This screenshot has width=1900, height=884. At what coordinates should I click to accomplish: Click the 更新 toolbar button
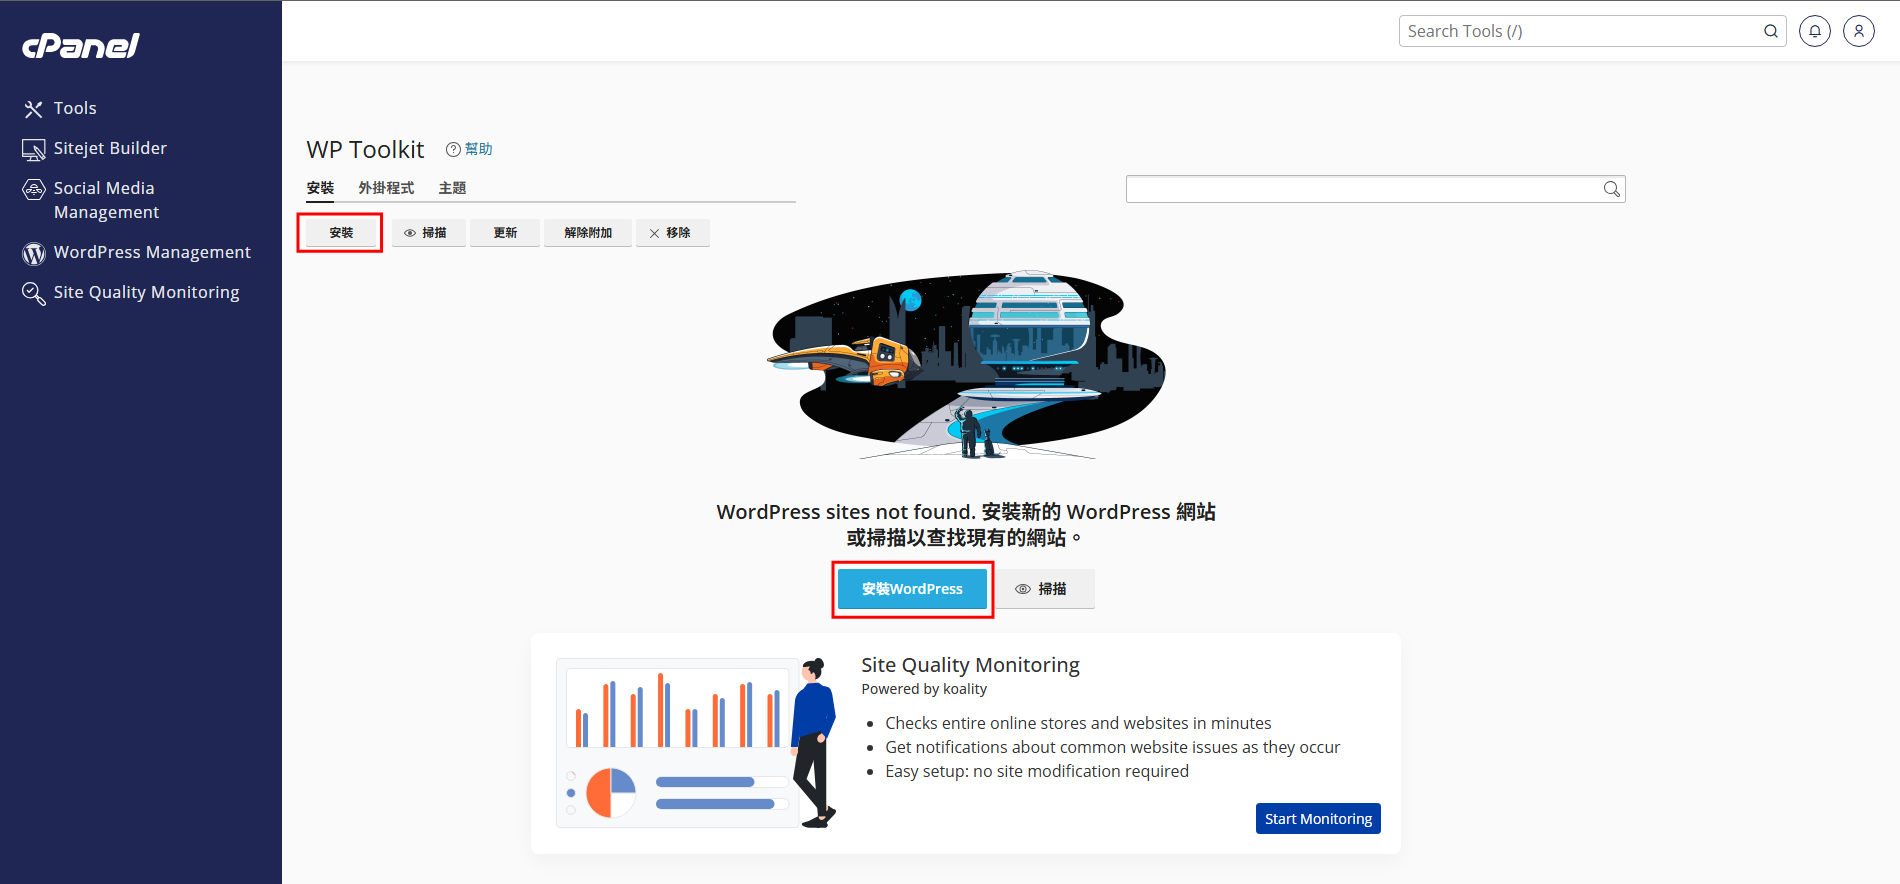pyautogui.click(x=505, y=233)
